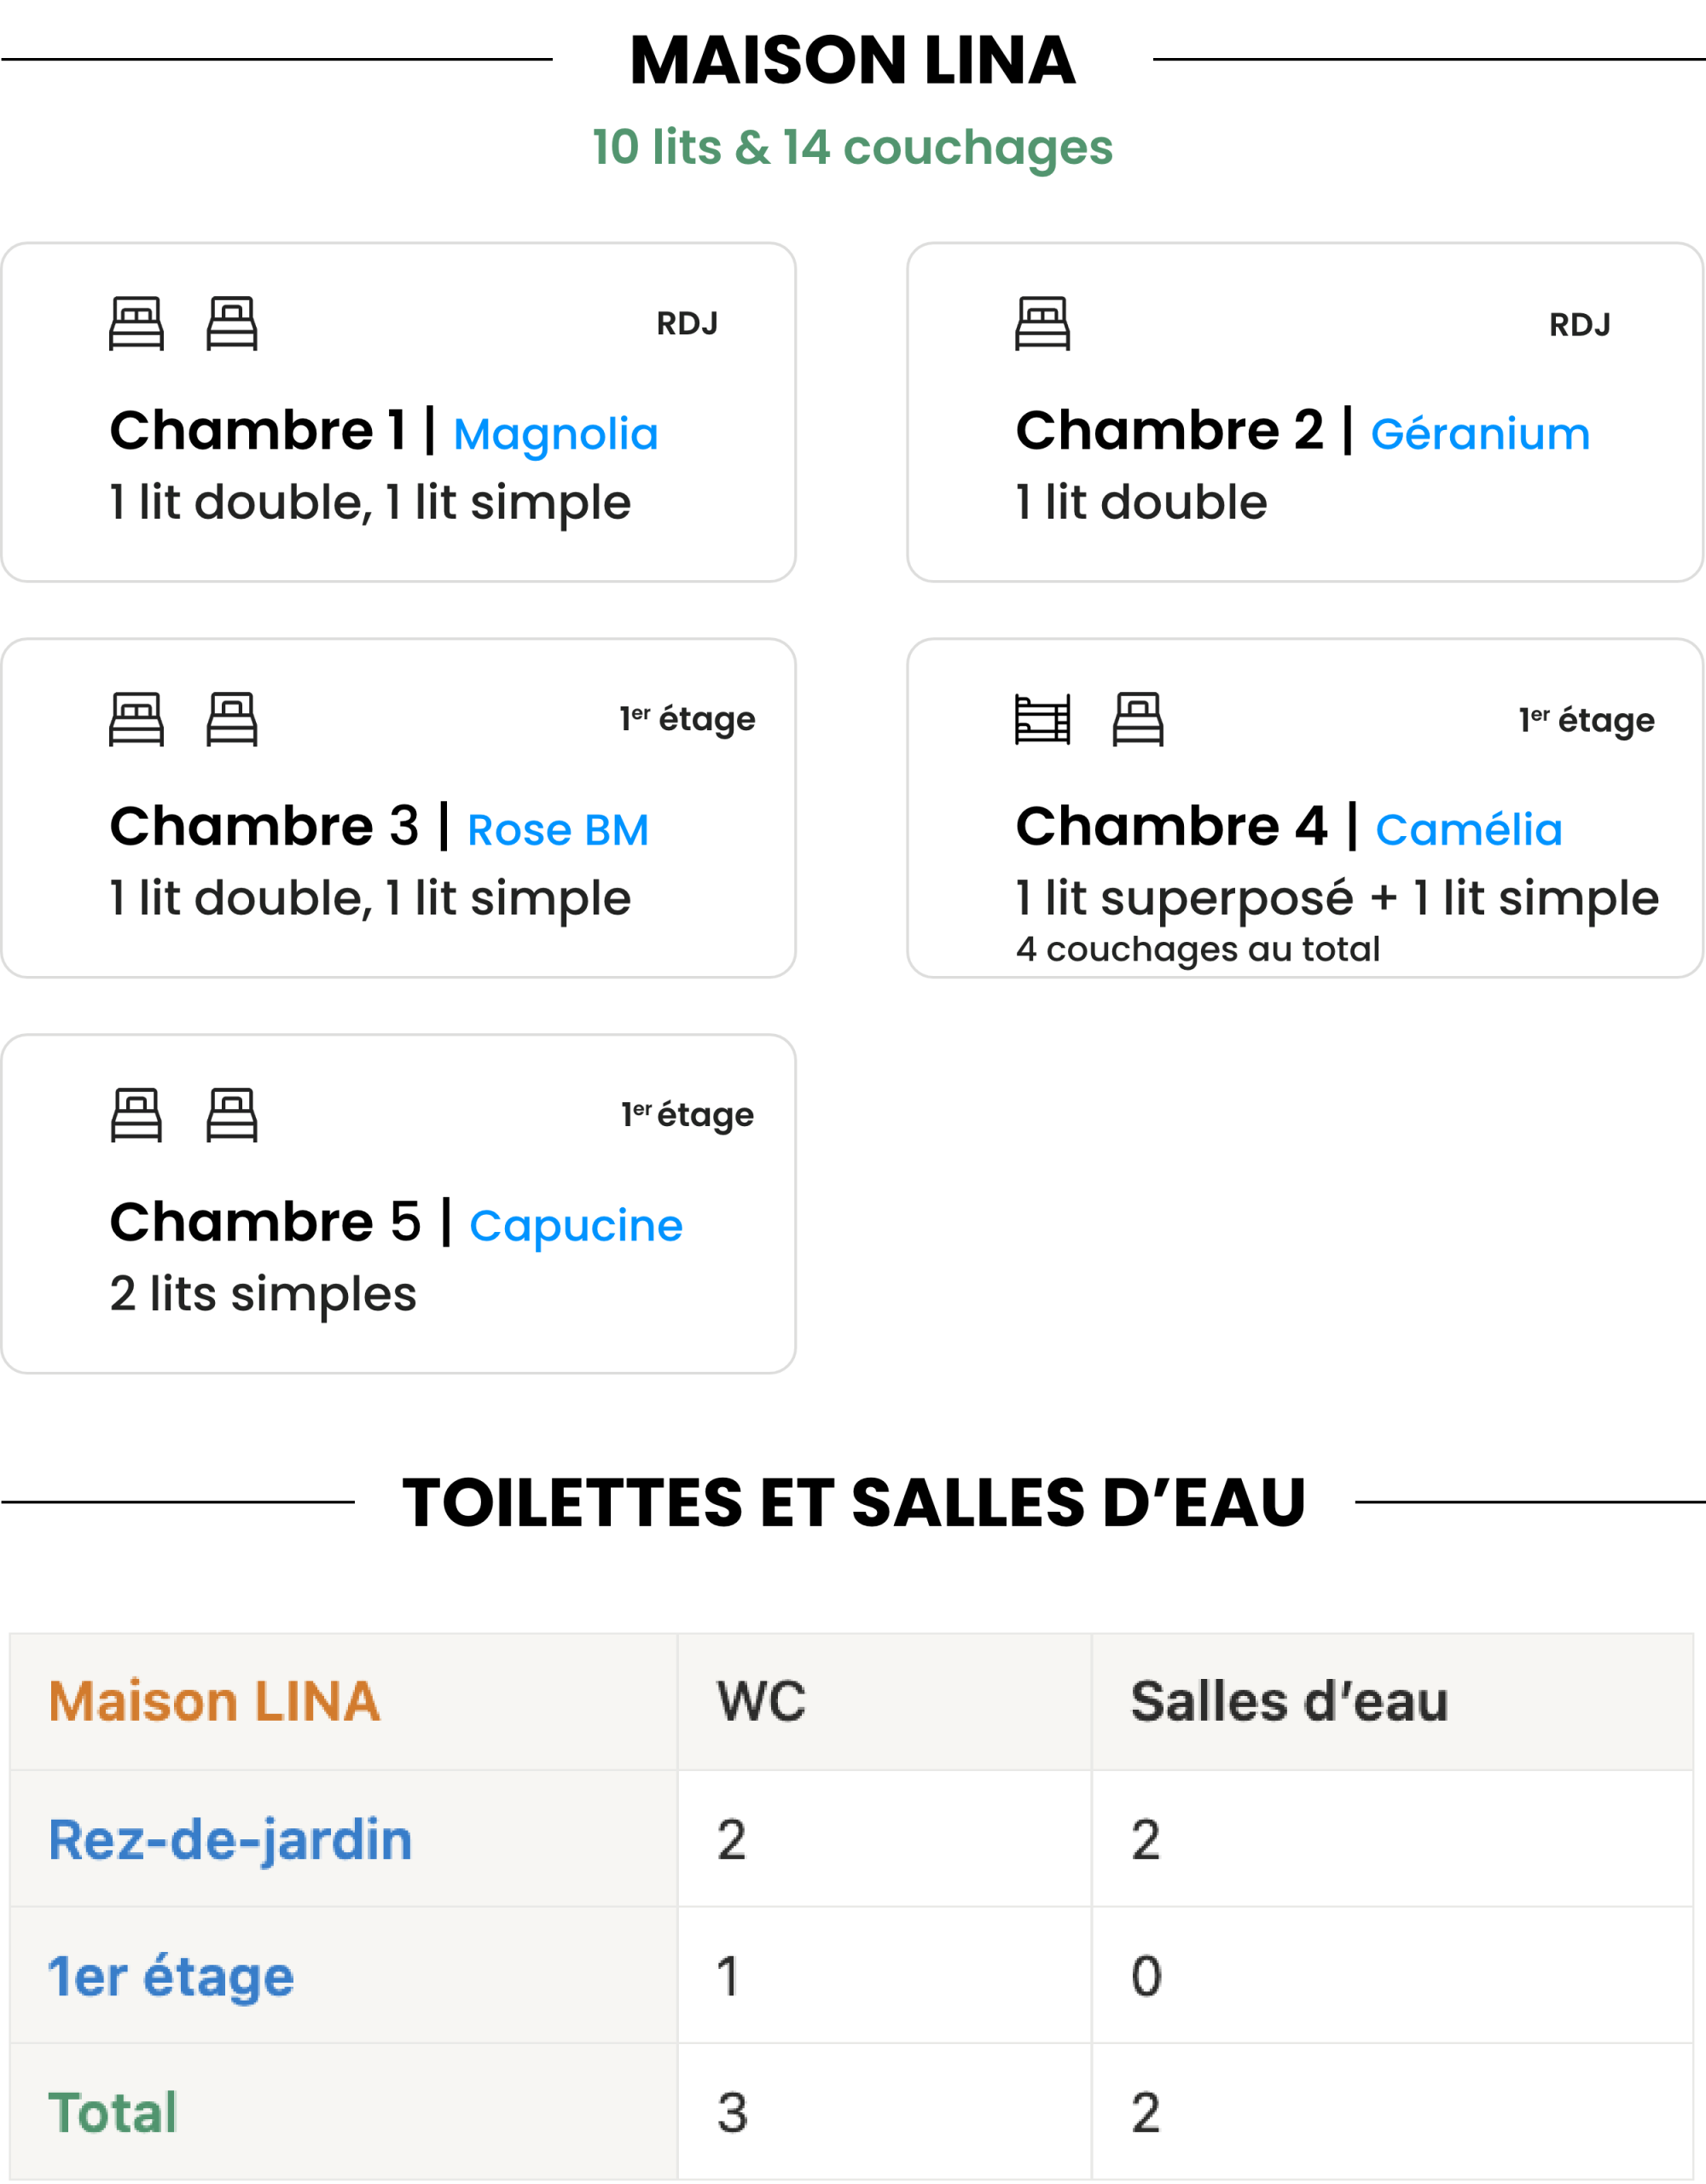Click the second single bed icon in Chambre 5
This screenshot has height=2184, width=1706.
coord(232,1114)
